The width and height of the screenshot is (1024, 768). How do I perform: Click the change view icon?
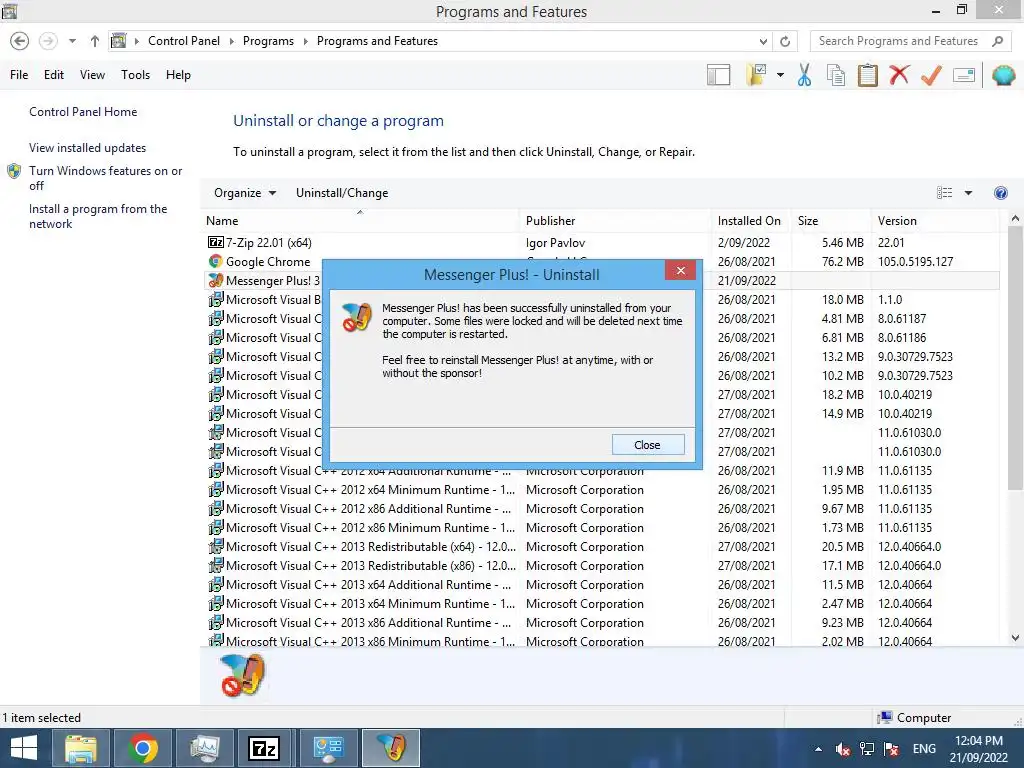(x=944, y=193)
